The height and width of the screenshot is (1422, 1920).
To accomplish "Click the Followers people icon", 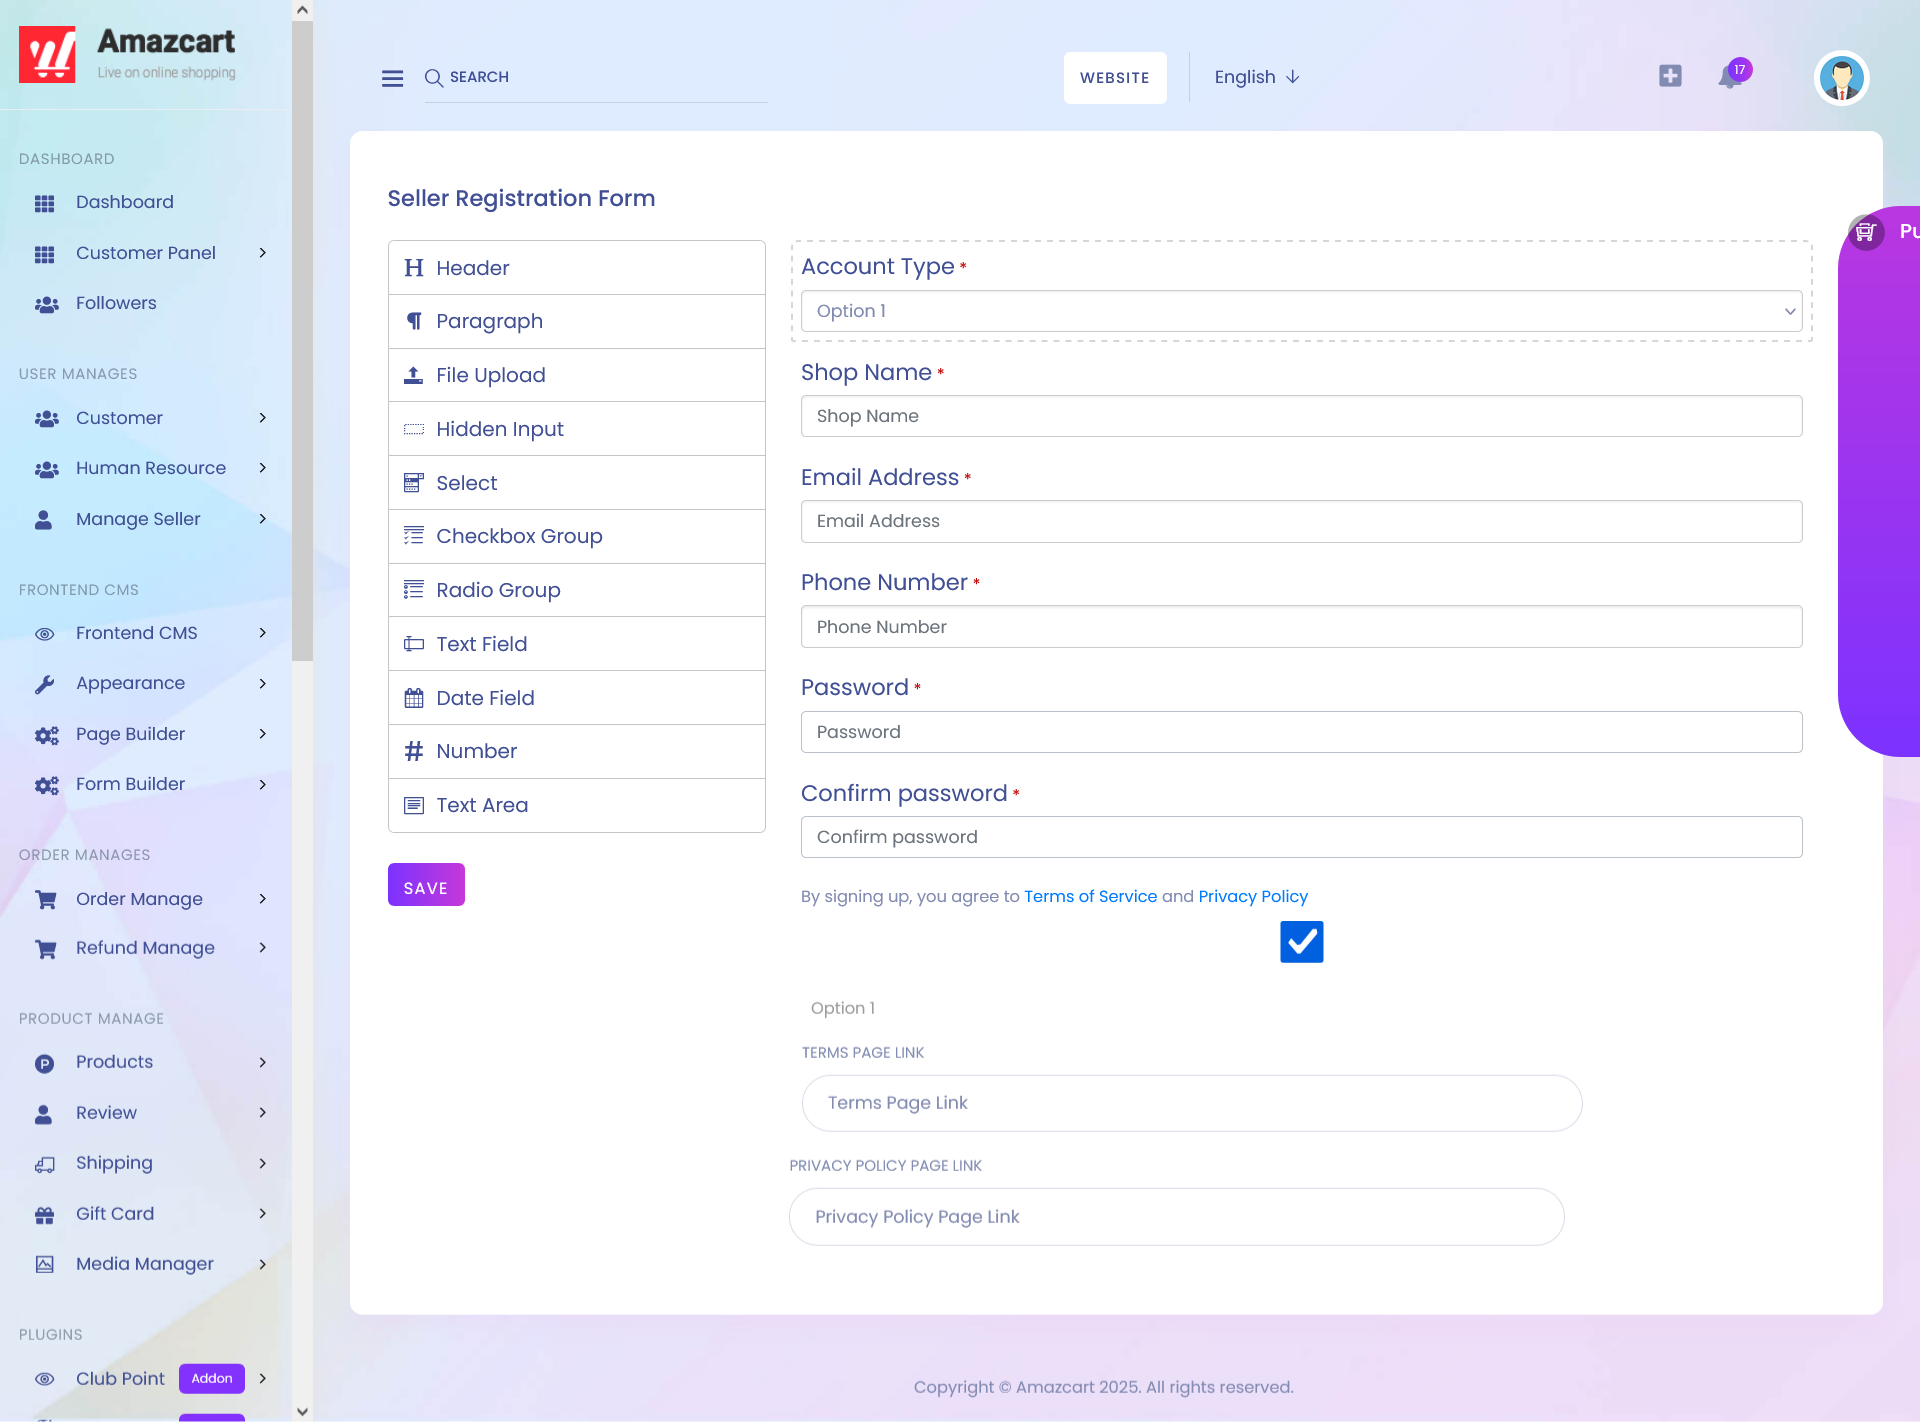I will [x=46, y=304].
